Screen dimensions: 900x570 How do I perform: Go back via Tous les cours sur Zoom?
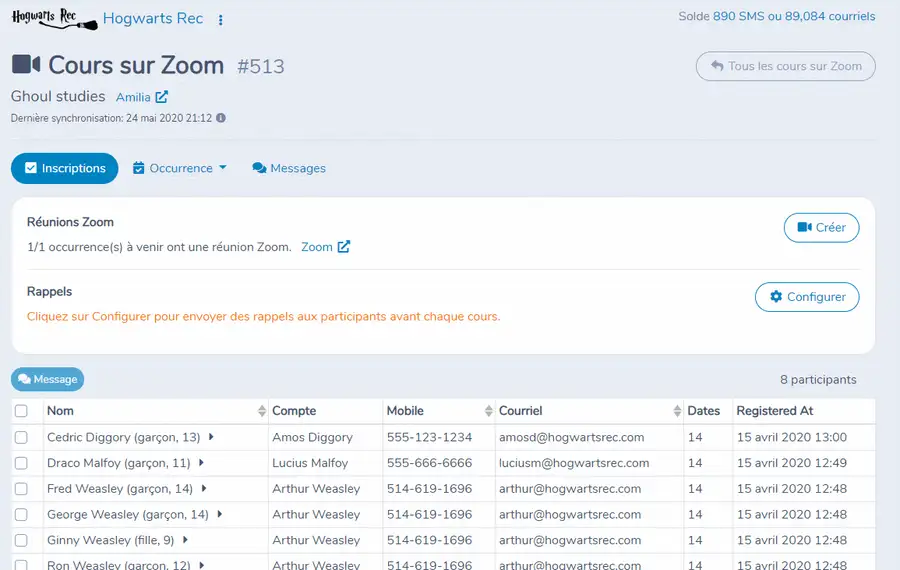[786, 66]
